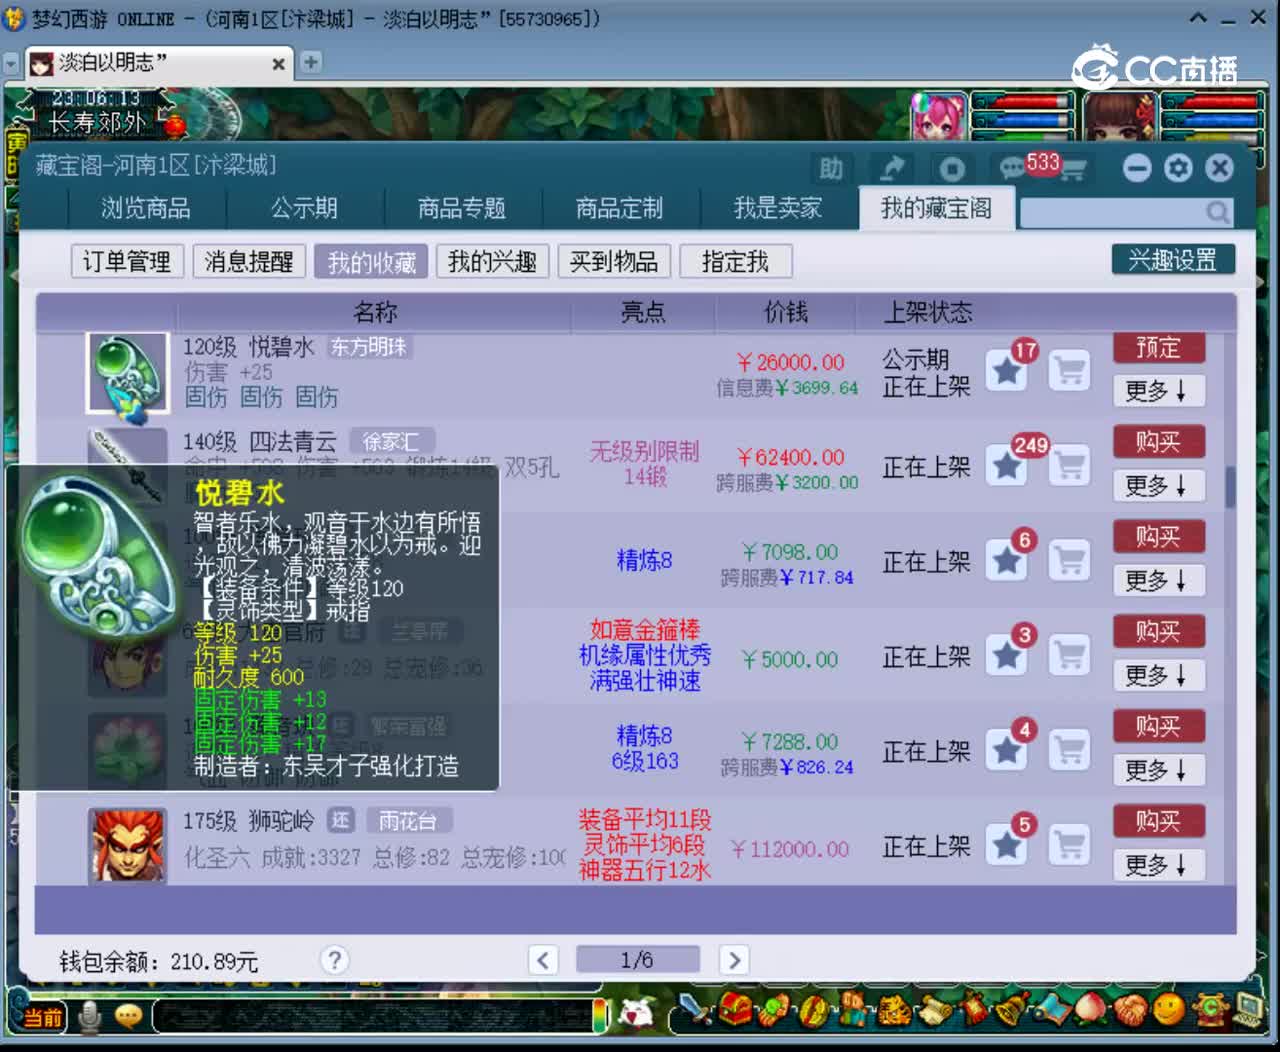Viewport: 1280px width, 1052px height.
Task: Click 购买 for 四法青云
Action: point(1158,441)
